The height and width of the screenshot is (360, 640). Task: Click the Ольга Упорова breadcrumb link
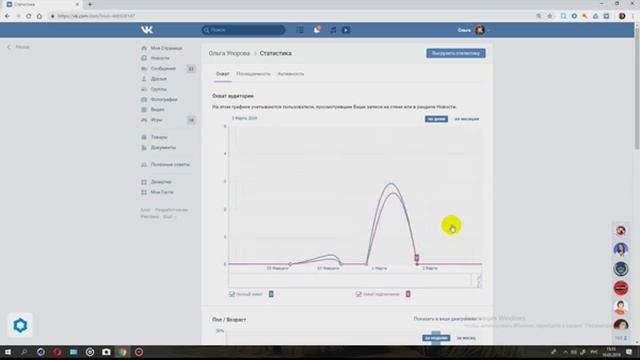pyautogui.click(x=229, y=53)
